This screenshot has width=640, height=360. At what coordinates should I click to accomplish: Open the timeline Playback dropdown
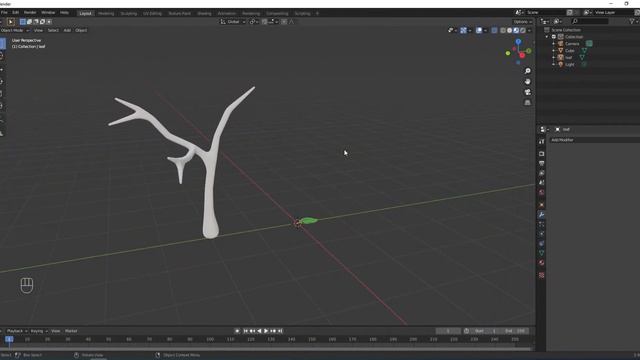pyautogui.click(x=17, y=331)
